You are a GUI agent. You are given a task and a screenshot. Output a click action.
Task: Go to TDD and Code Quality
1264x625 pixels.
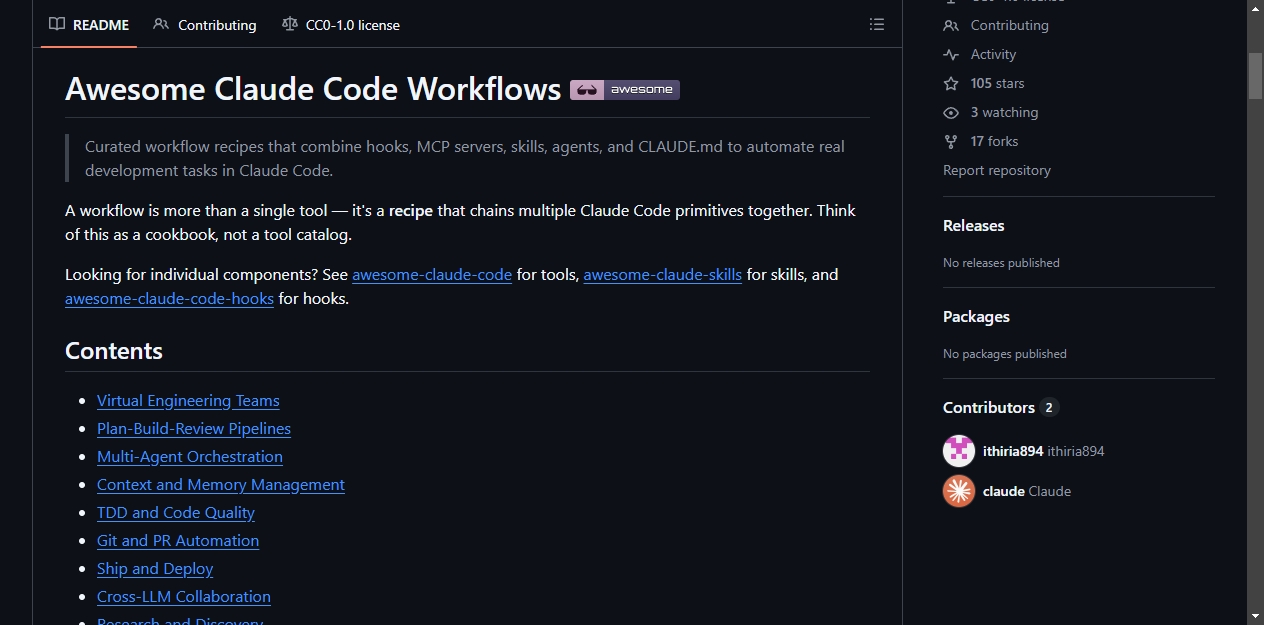[176, 513]
